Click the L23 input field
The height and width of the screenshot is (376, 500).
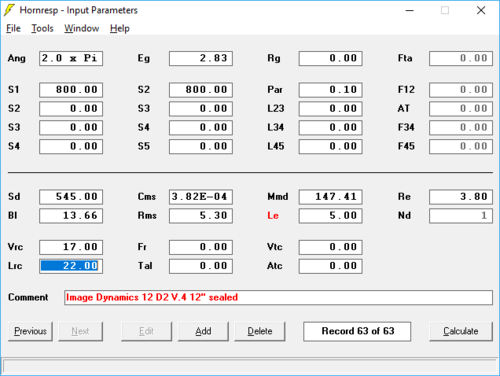tap(330, 109)
